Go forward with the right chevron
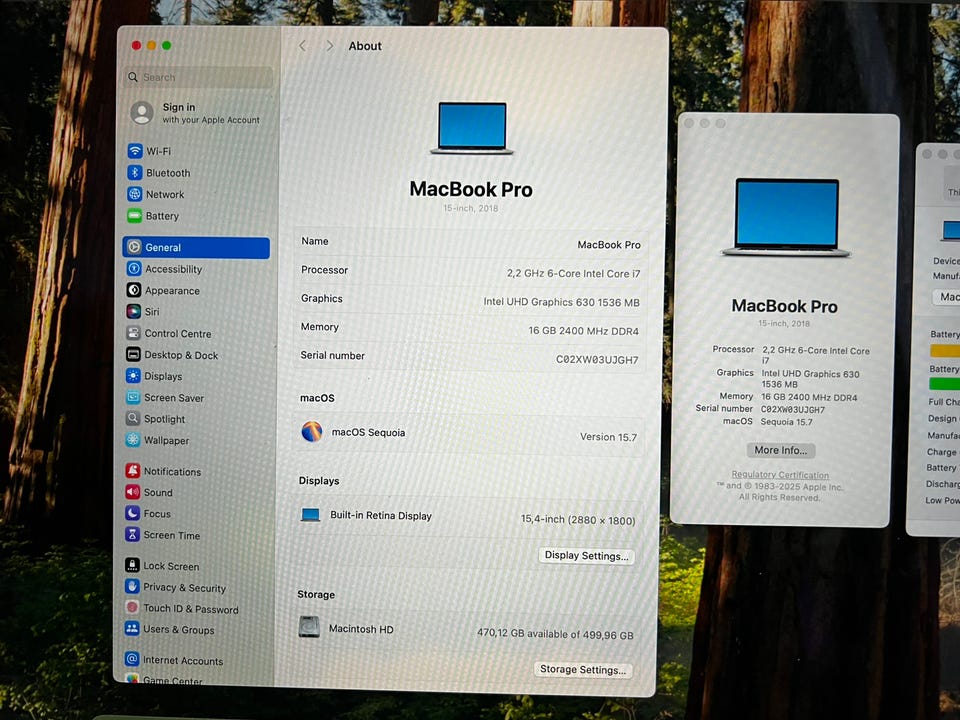Viewport: 960px width, 720px height. (x=330, y=46)
